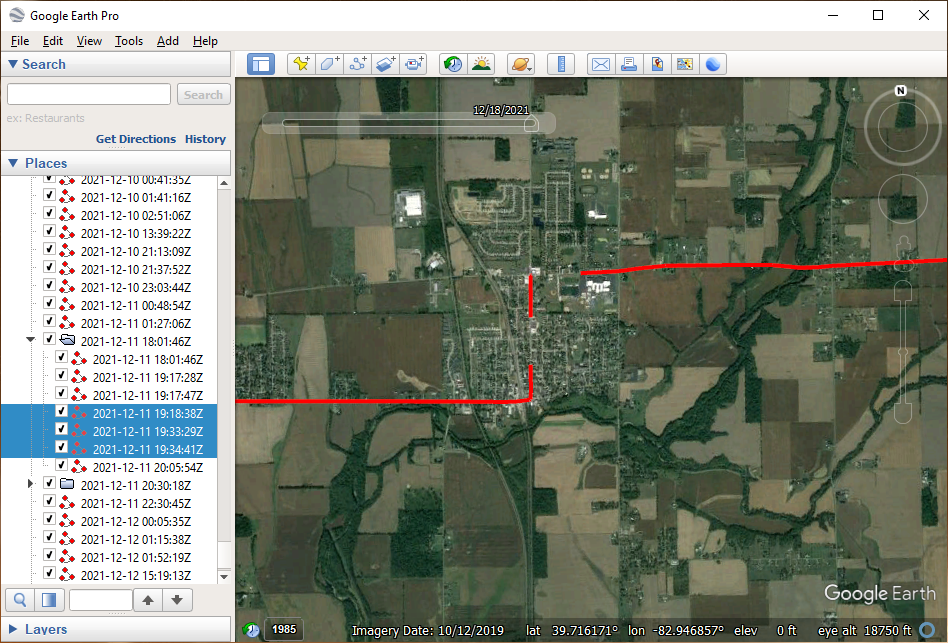Select the North indicator on the compass
This screenshot has height=643, width=948.
901,91
